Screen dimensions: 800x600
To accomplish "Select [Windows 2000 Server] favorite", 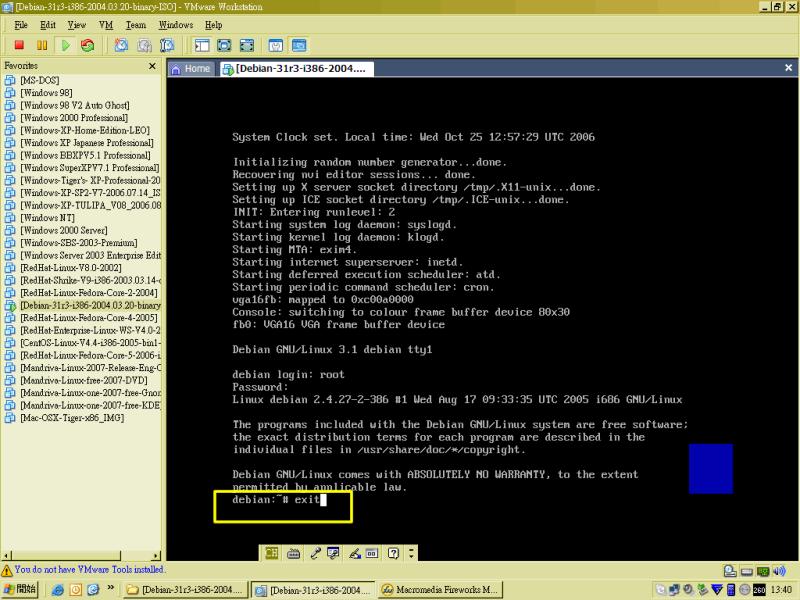I will [64, 230].
